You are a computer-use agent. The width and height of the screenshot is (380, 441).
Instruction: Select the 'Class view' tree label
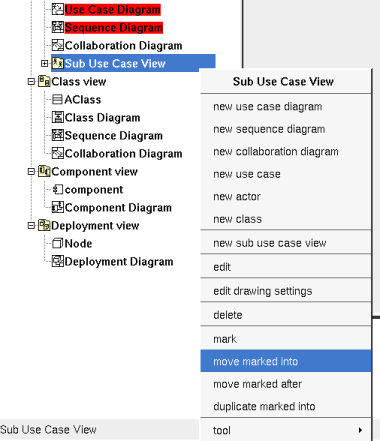click(x=79, y=82)
